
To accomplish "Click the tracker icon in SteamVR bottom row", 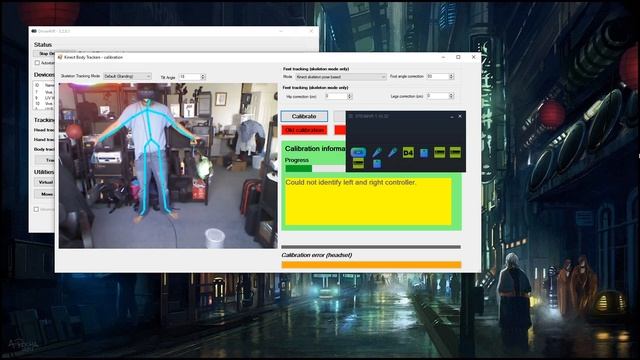I will (358, 164).
